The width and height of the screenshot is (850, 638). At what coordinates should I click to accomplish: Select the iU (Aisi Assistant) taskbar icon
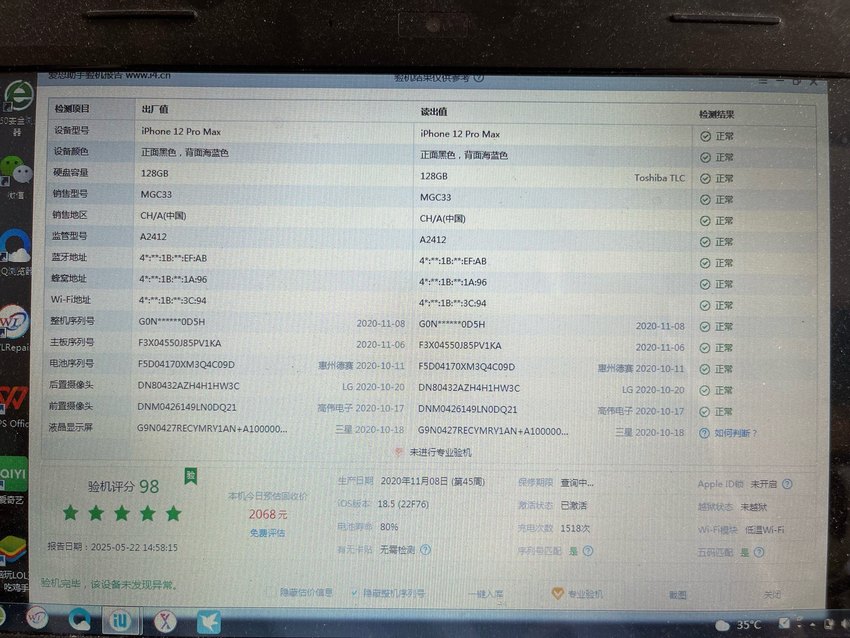[x=120, y=620]
